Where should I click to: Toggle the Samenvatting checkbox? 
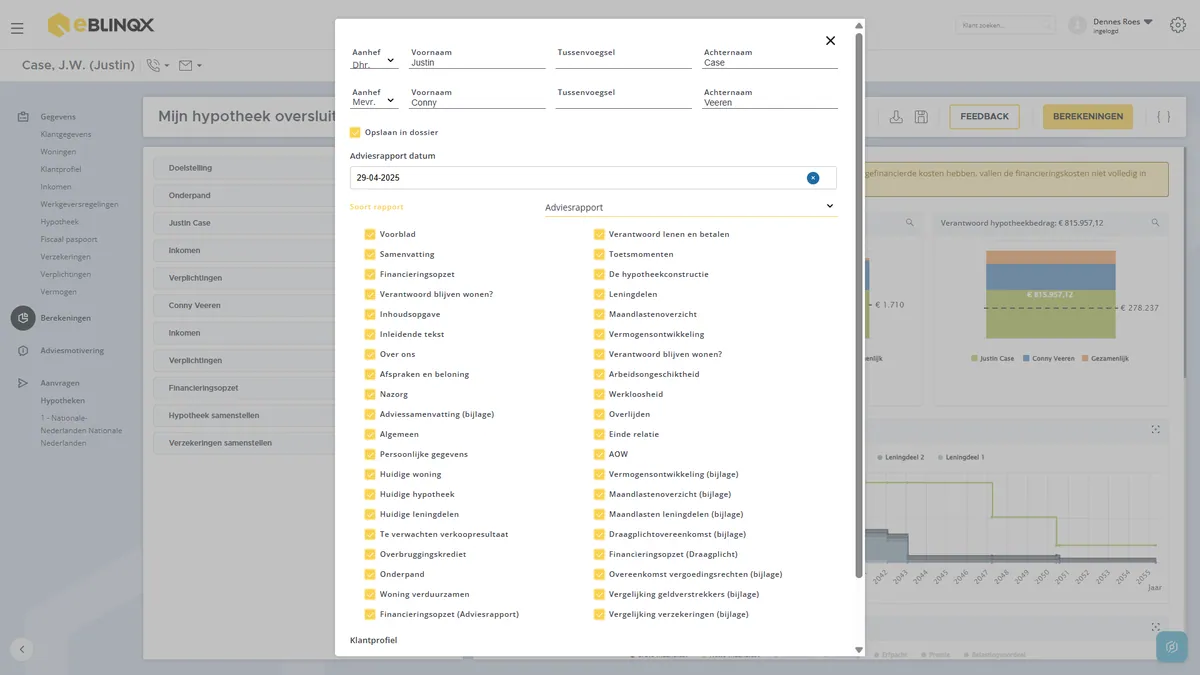click(370, 254)
